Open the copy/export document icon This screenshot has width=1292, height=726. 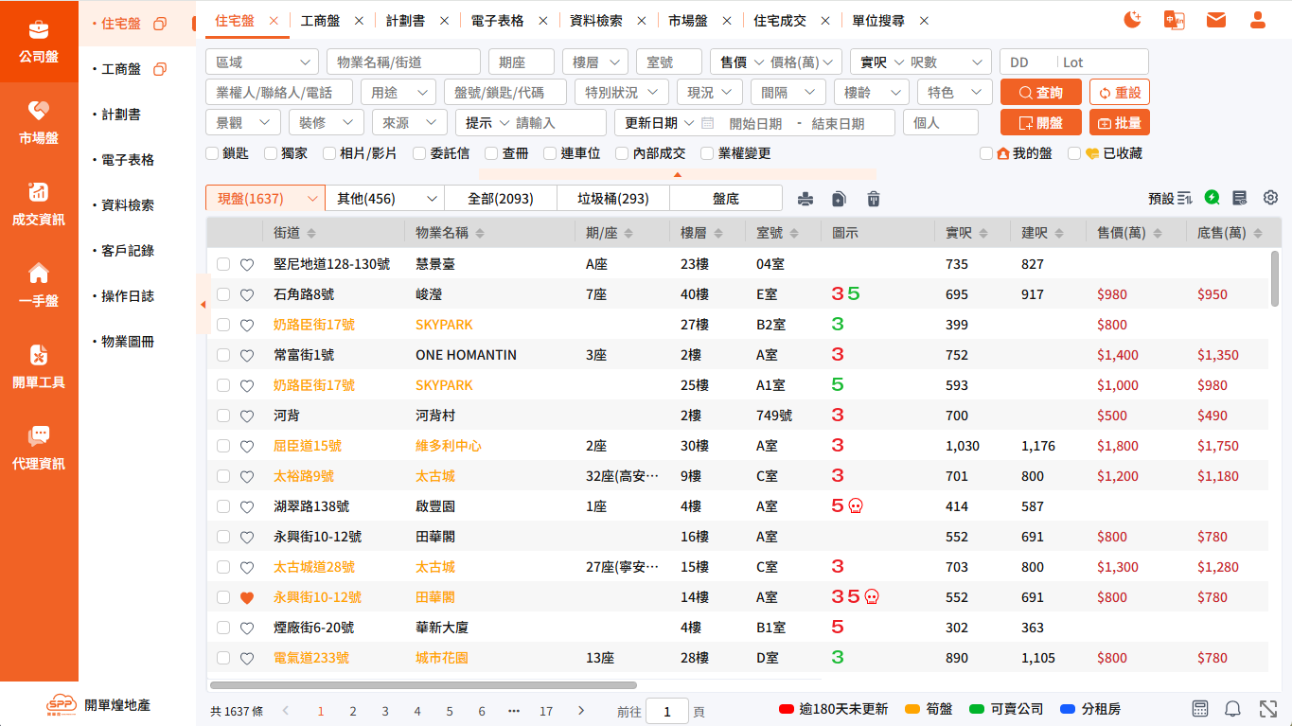pos(839,198)
